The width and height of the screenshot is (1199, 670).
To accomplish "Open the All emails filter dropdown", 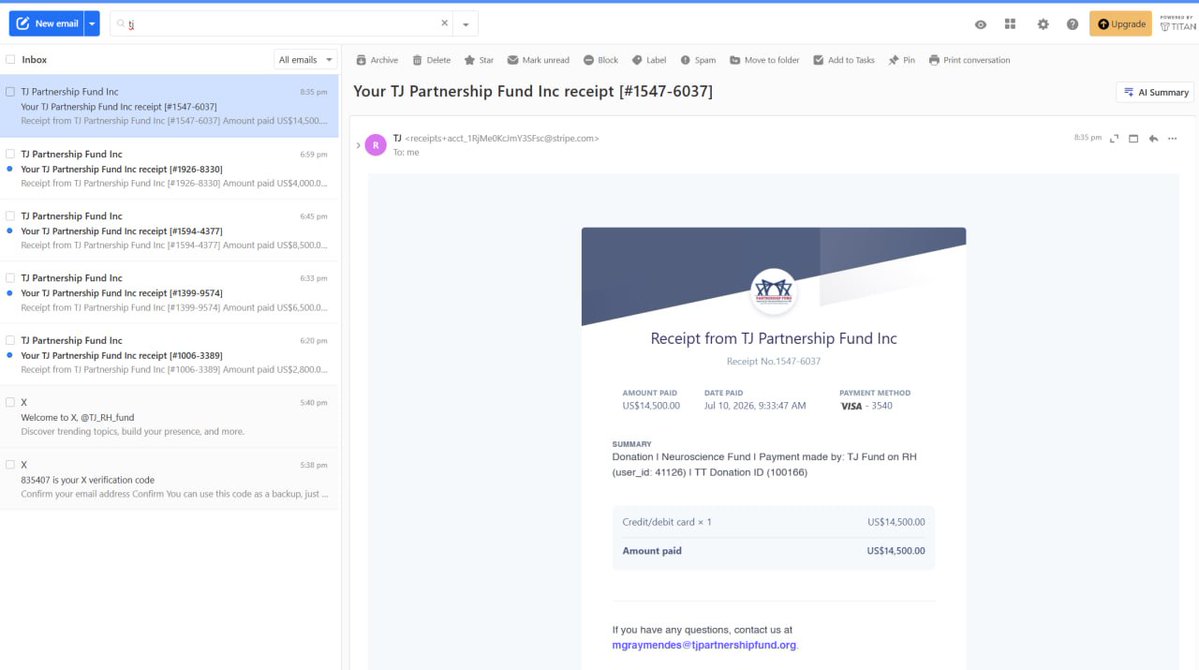I will click(x=305, y=60).
